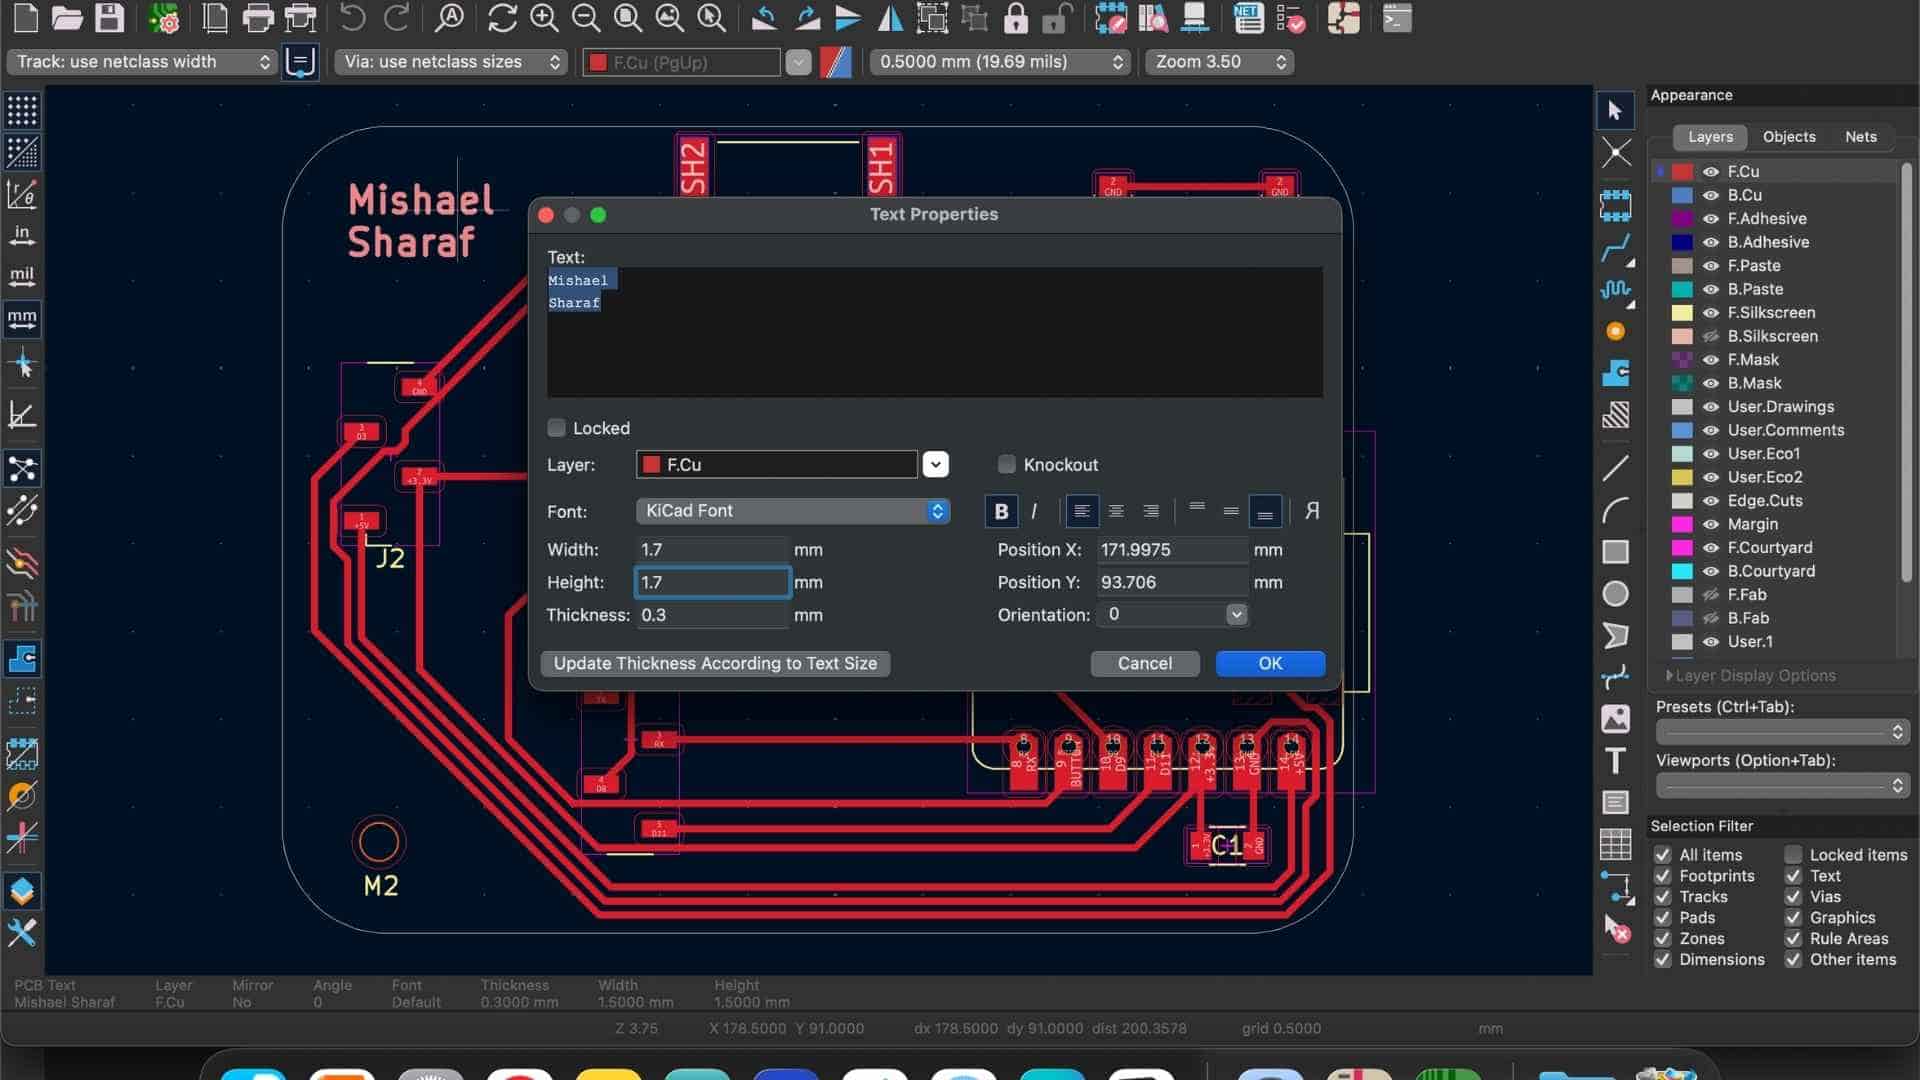Click the Italic formatting button

[x=1034, y=512]
